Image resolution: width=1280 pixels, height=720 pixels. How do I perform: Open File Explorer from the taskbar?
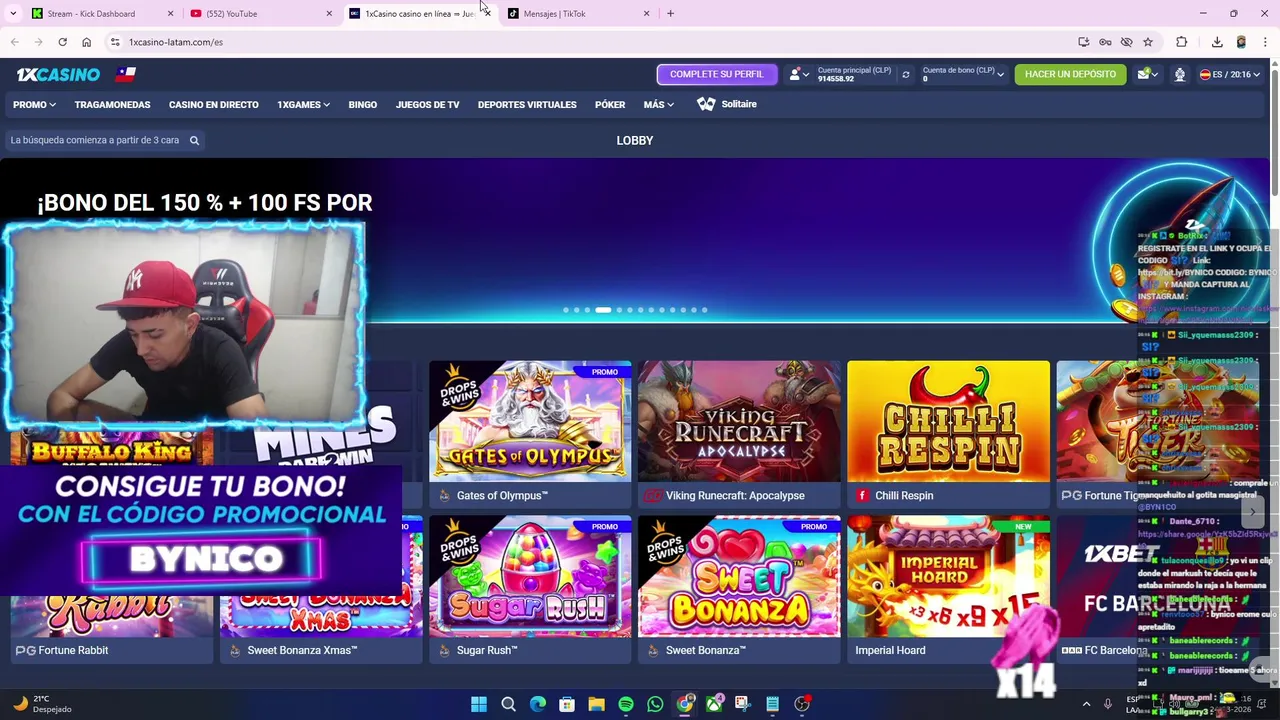[x=596, y=704]
